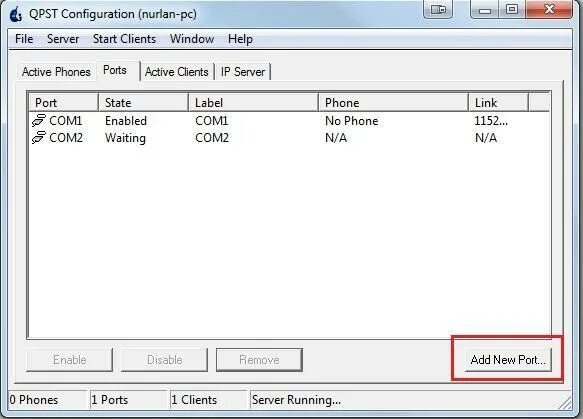Viewport: 583px width, 419px height.
Task: Click the QPST app icon in title bar
Action: [x=16, y=14]
